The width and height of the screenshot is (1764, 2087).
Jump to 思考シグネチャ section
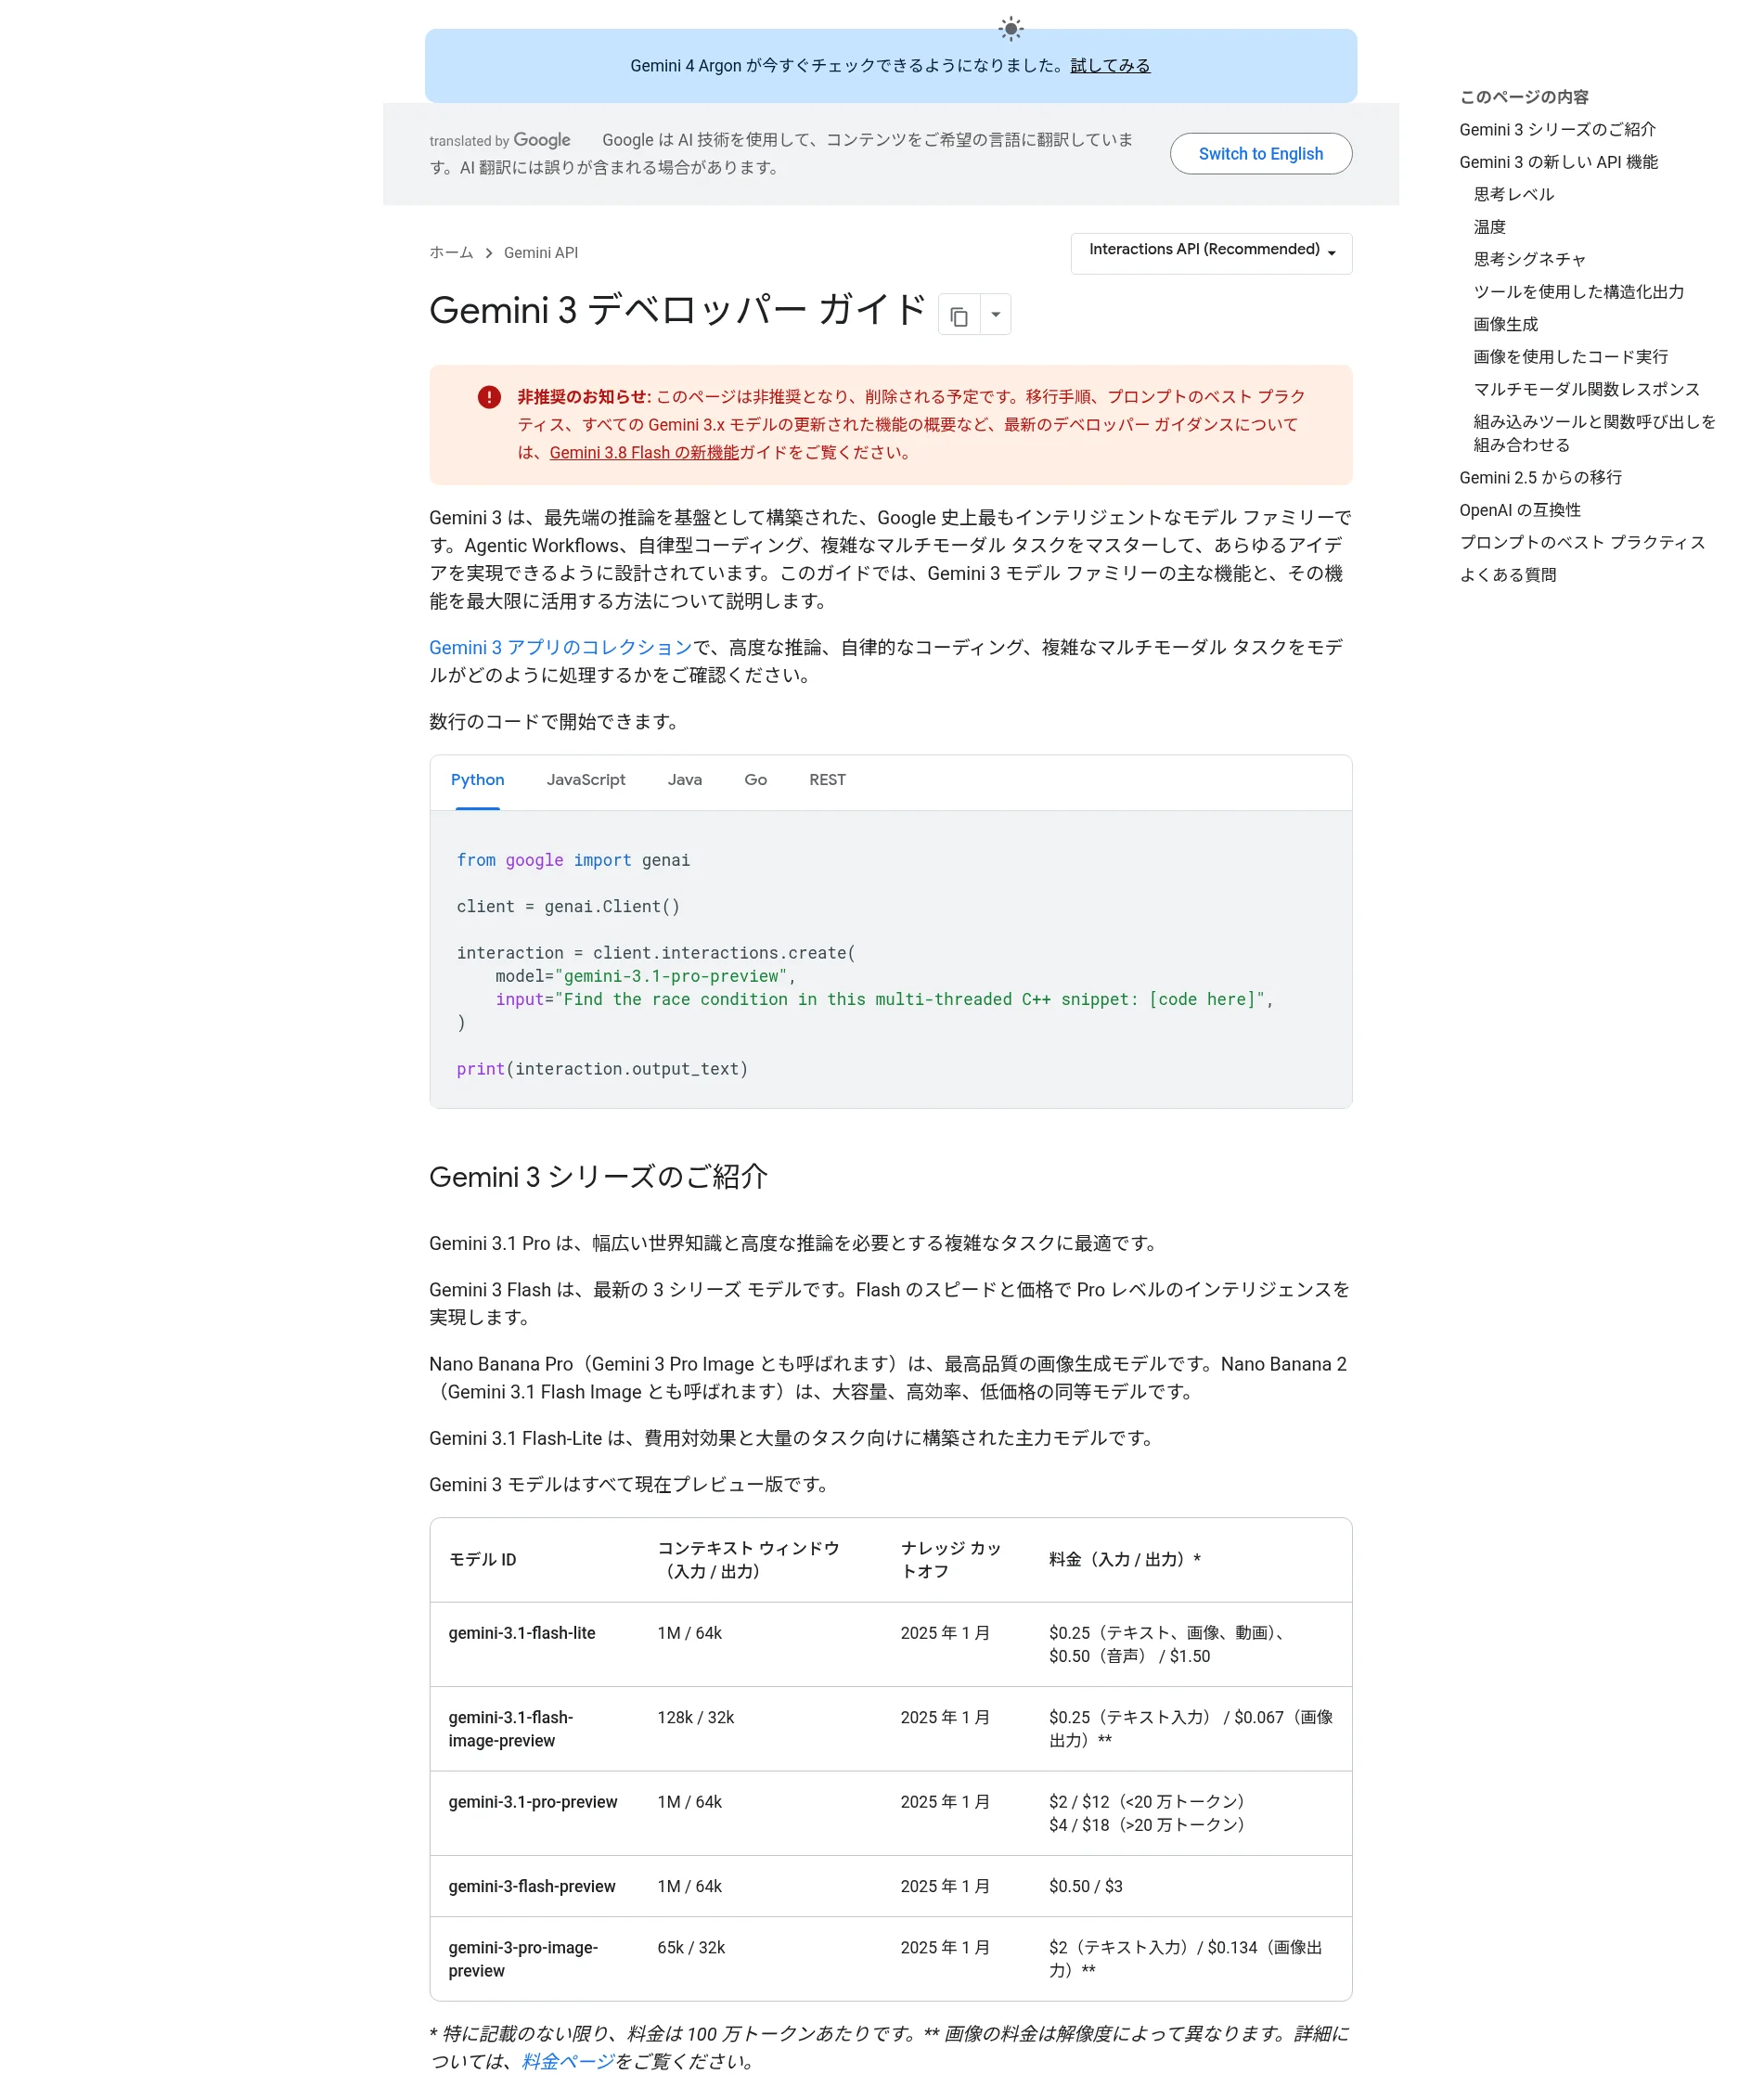click(x=1529, y=260)
